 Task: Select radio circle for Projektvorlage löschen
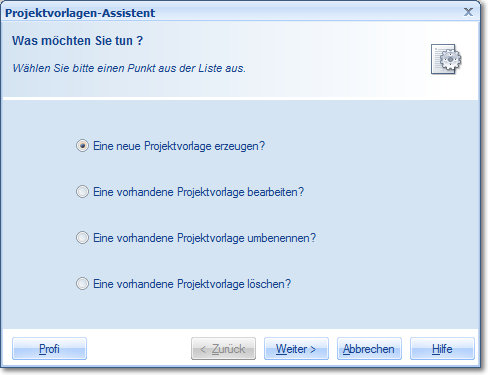[82, 284]
